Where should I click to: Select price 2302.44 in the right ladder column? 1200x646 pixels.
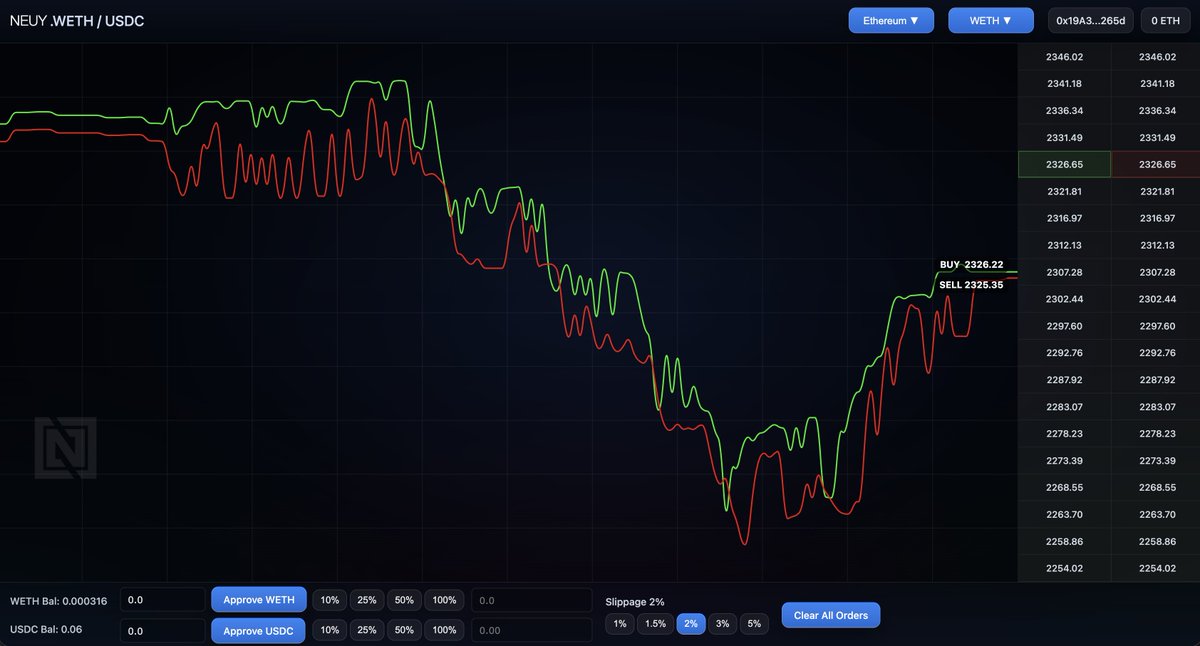(x=1157, y=299)
